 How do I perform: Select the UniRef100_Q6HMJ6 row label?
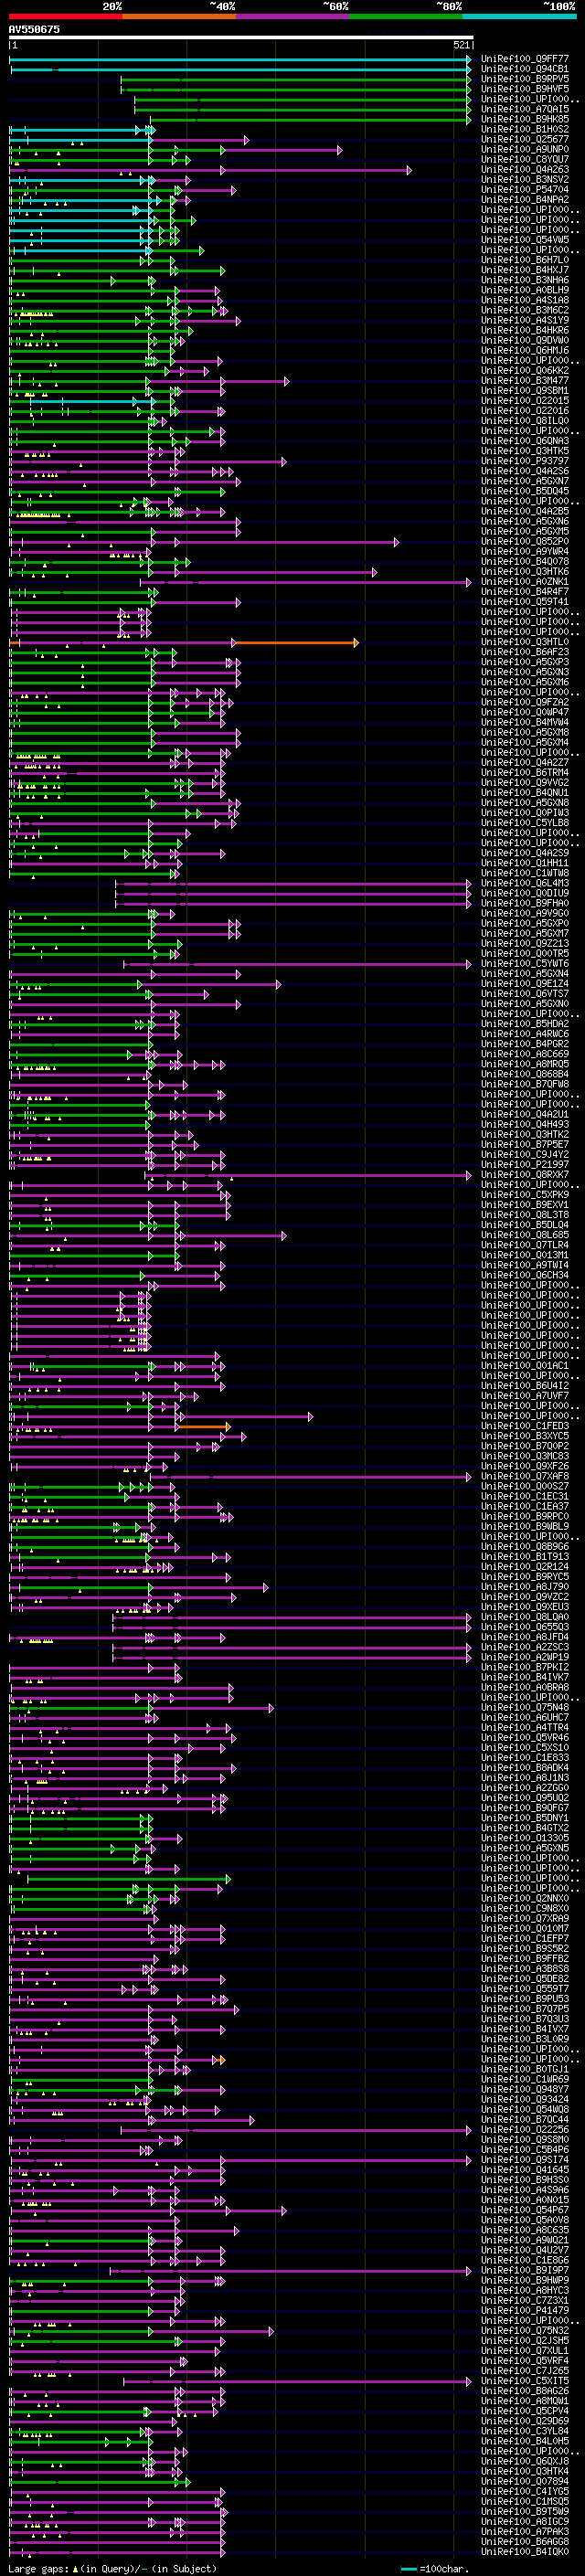pyautogui.click(x=525, y=350)
